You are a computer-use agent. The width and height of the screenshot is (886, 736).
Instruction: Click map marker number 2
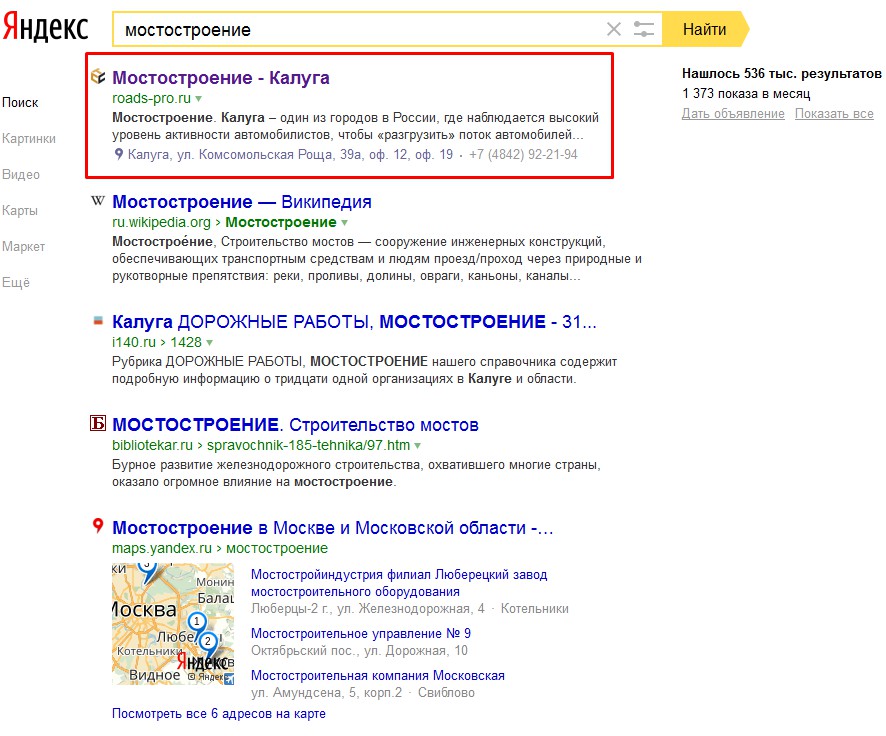[x=208, y=643]
